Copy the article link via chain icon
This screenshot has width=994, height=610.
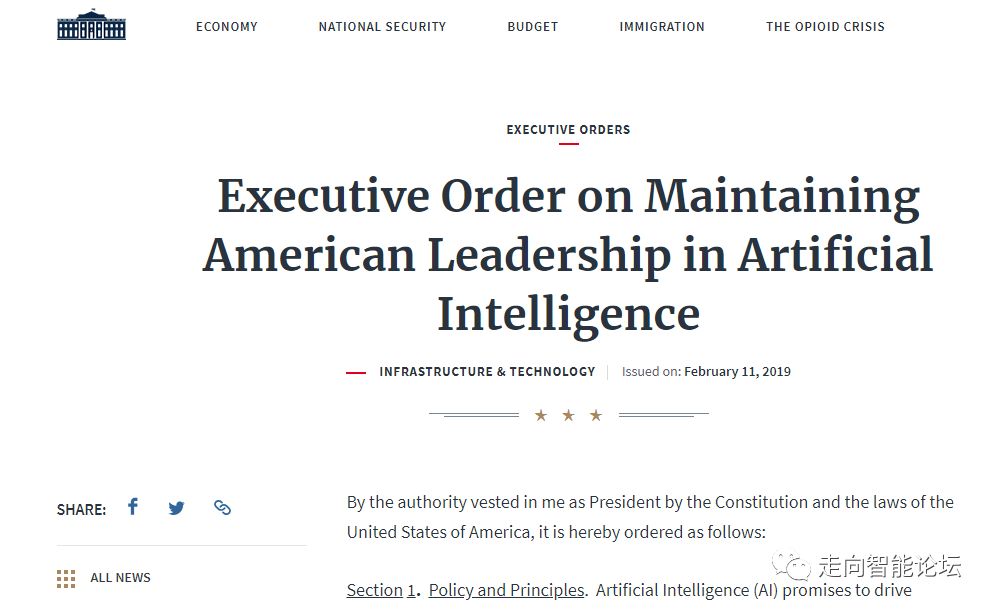(222, 508)
